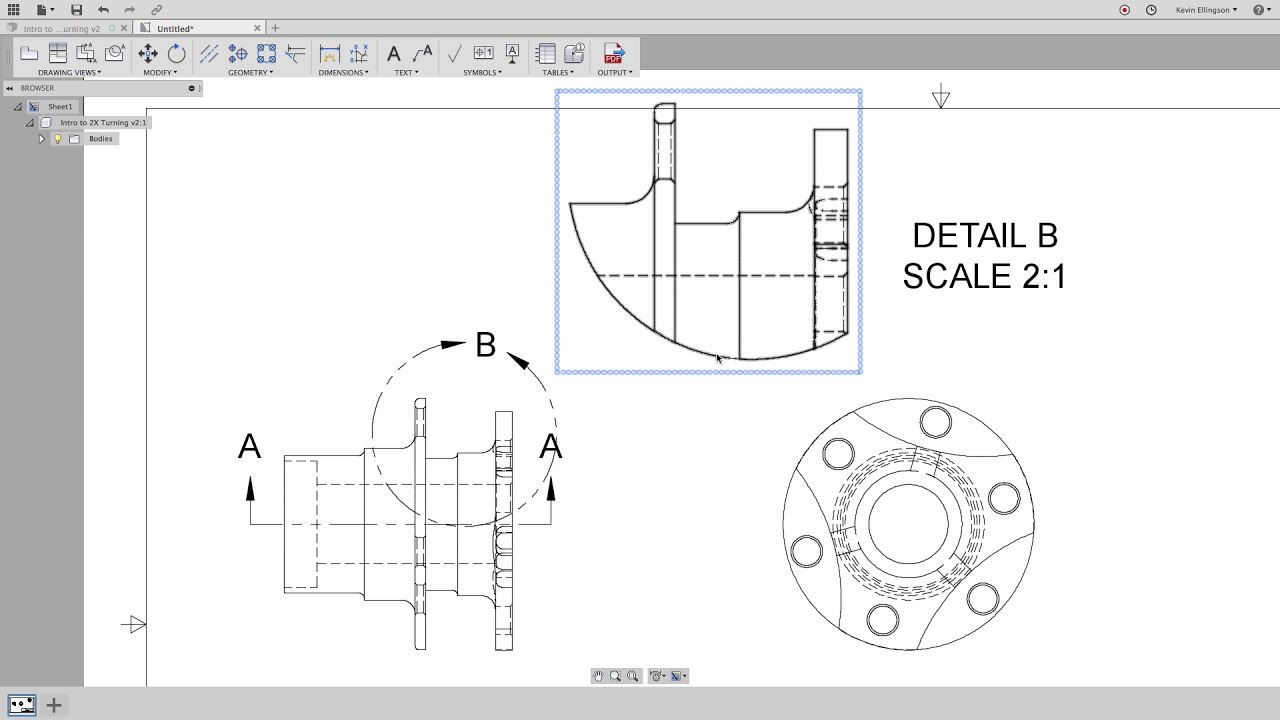Expand the GEOMETRY menu
Viewport: 1280px width, 720px height.
[250, 72]
